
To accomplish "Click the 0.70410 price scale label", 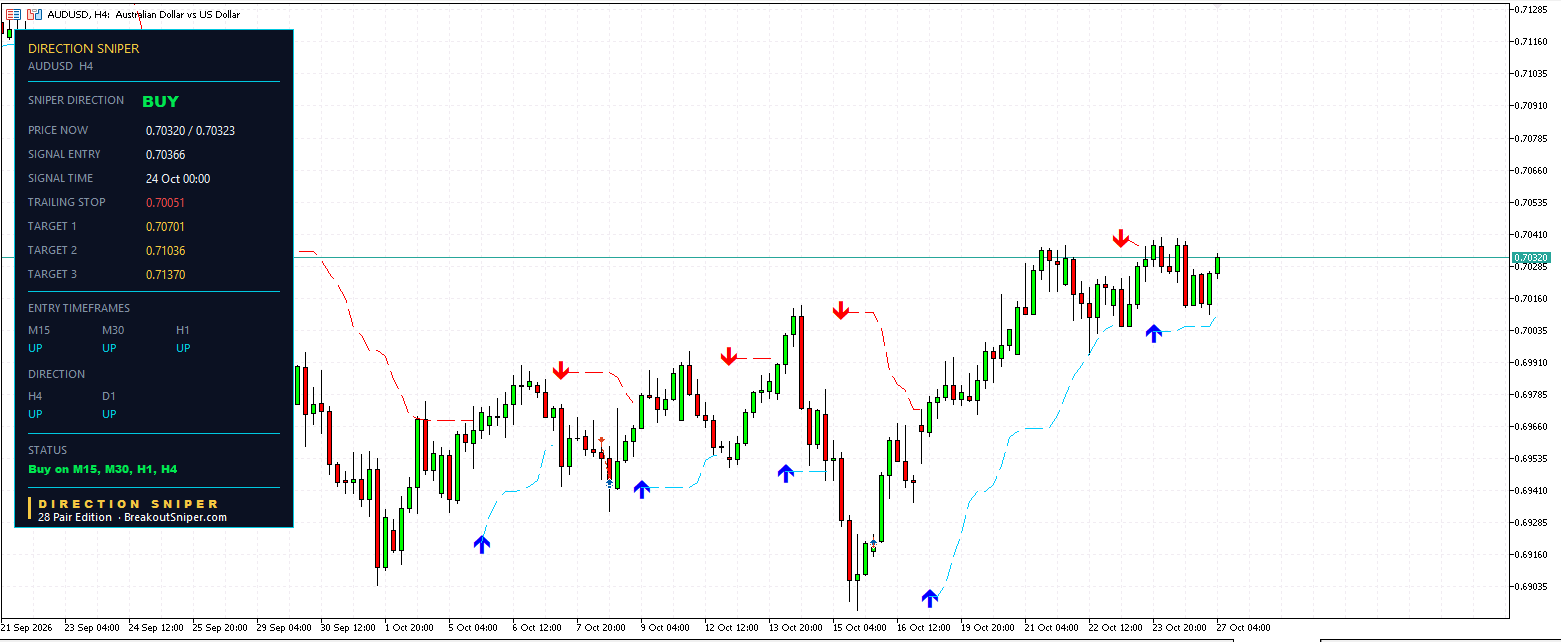I will click(x=1533, y=234).
